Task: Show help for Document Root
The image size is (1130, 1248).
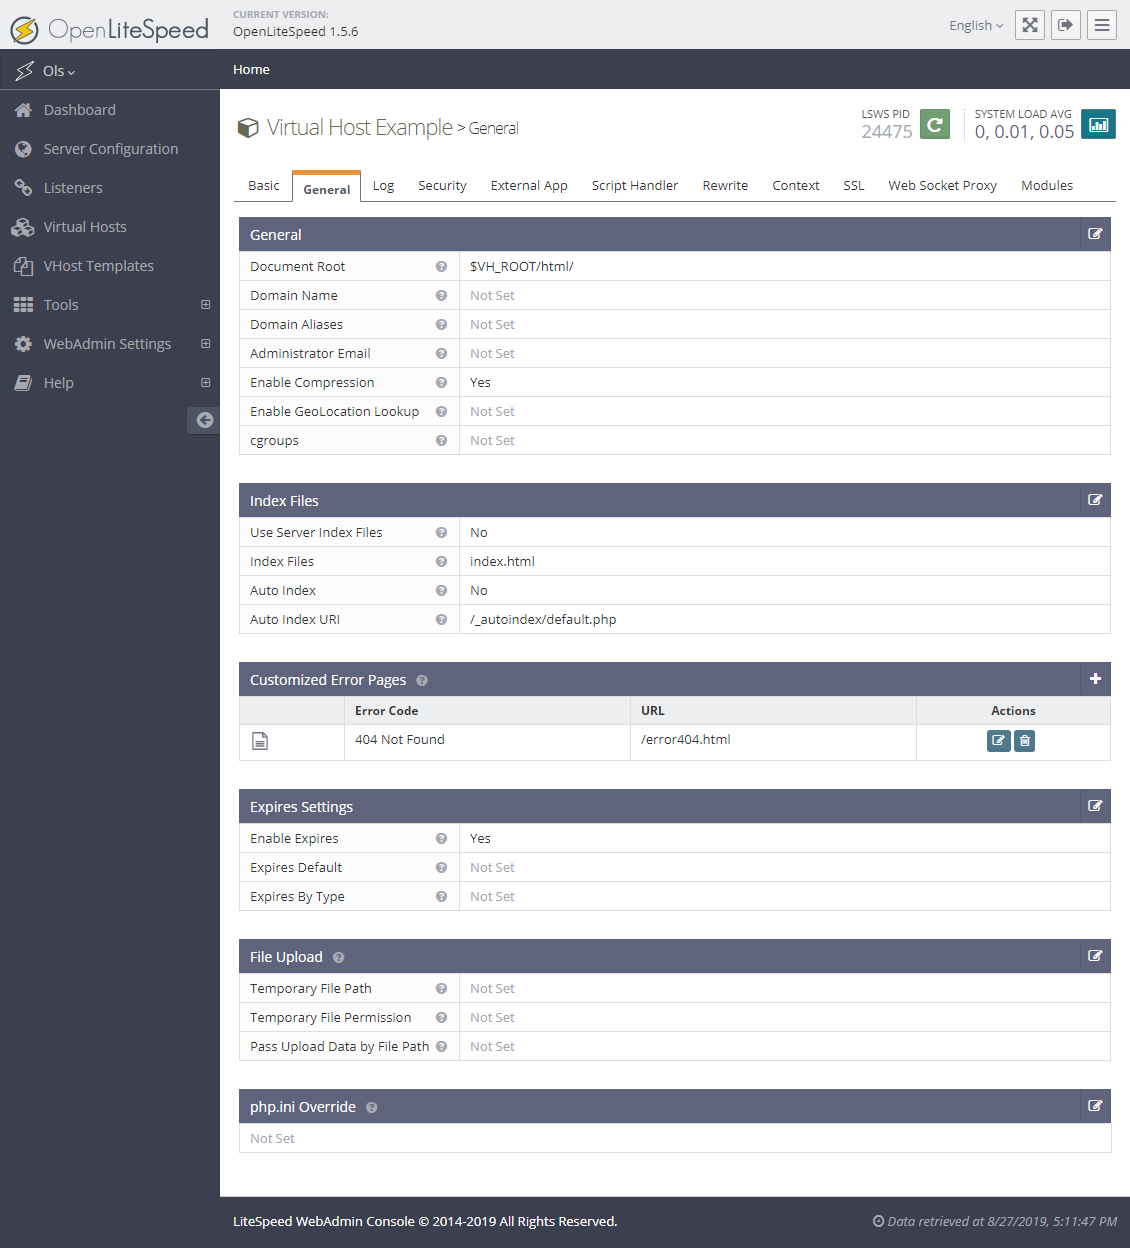Action: (441, 267)
